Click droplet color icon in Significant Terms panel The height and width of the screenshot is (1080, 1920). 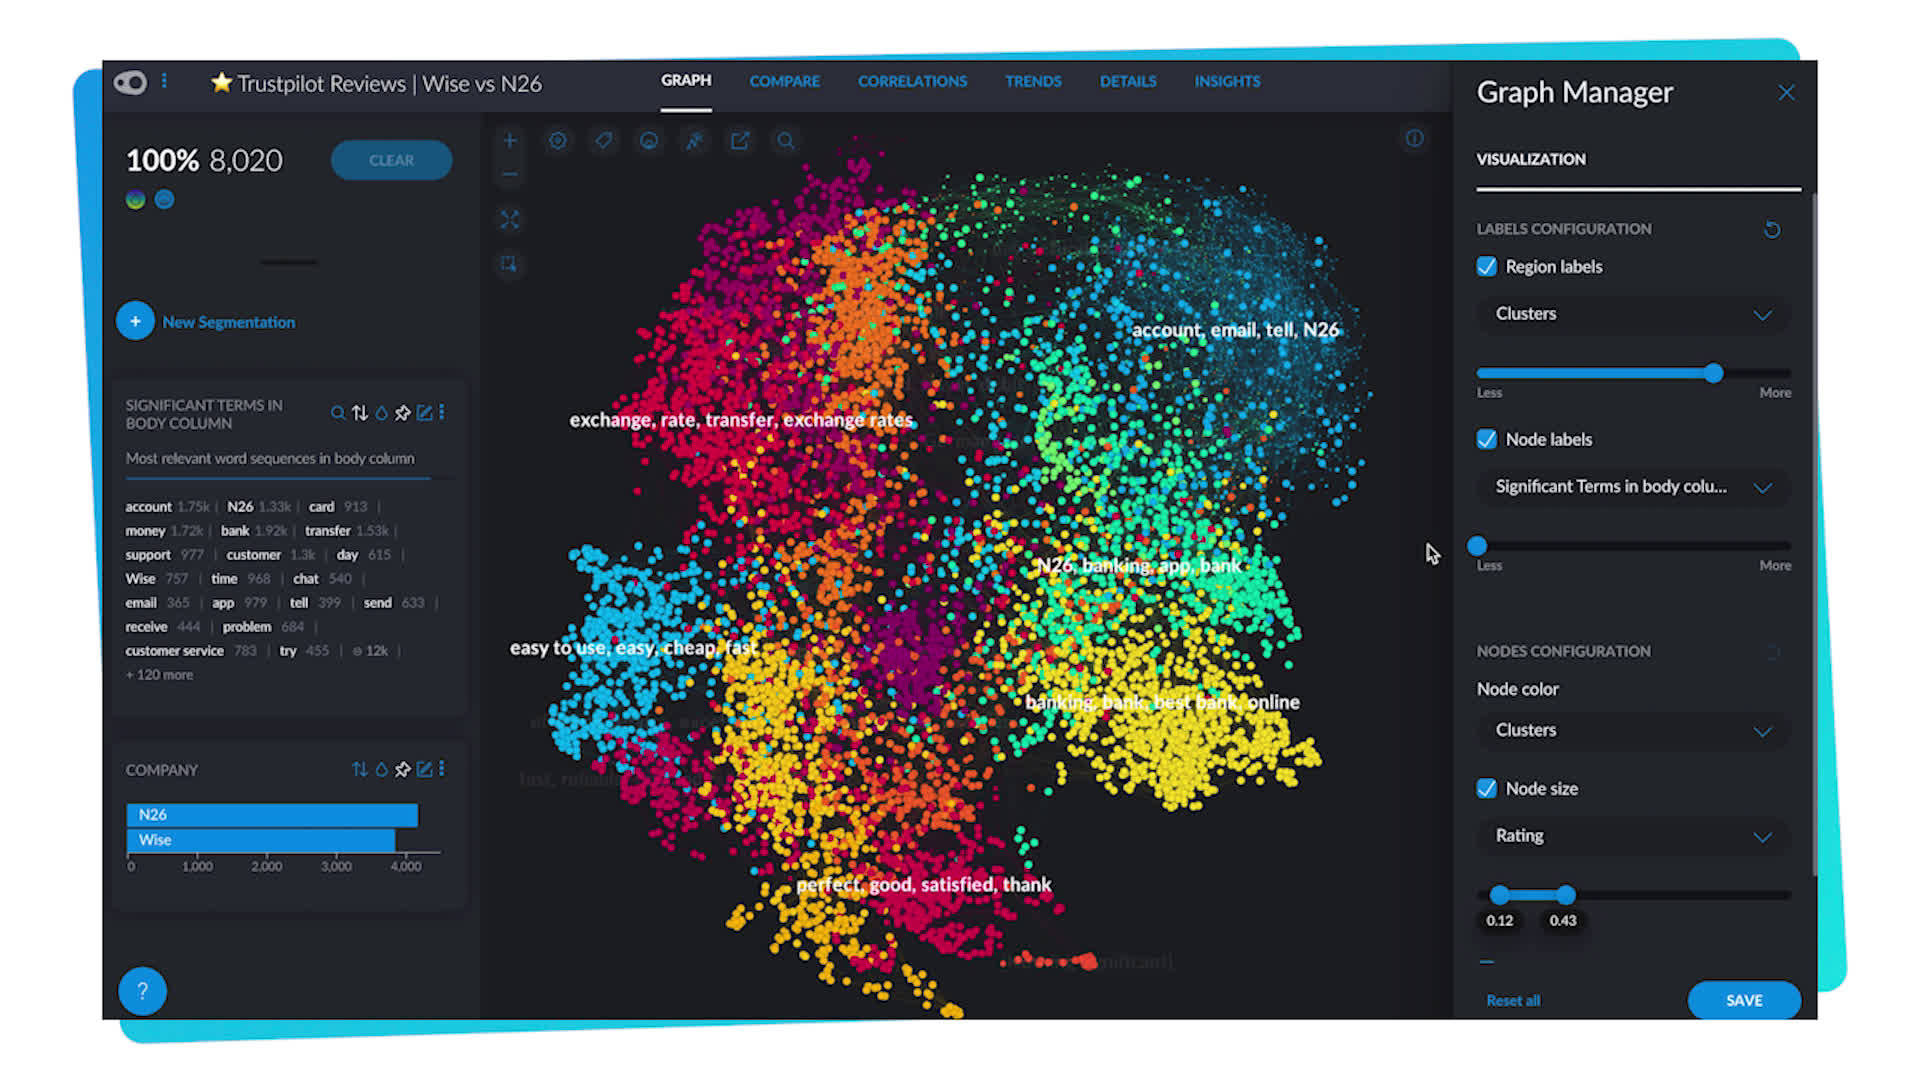[381, 413]
